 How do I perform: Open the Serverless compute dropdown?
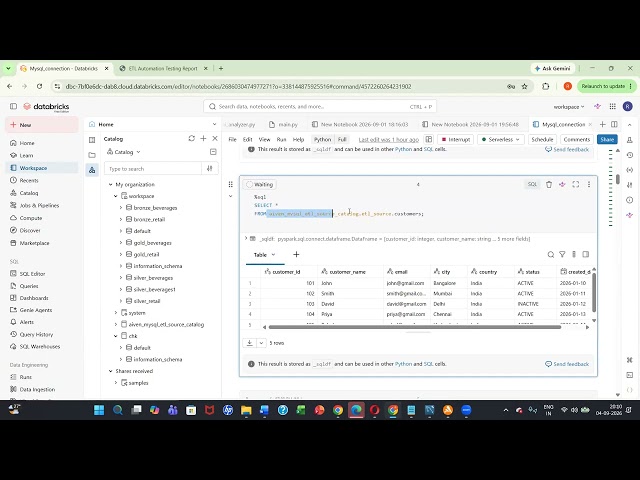point(500,140)
